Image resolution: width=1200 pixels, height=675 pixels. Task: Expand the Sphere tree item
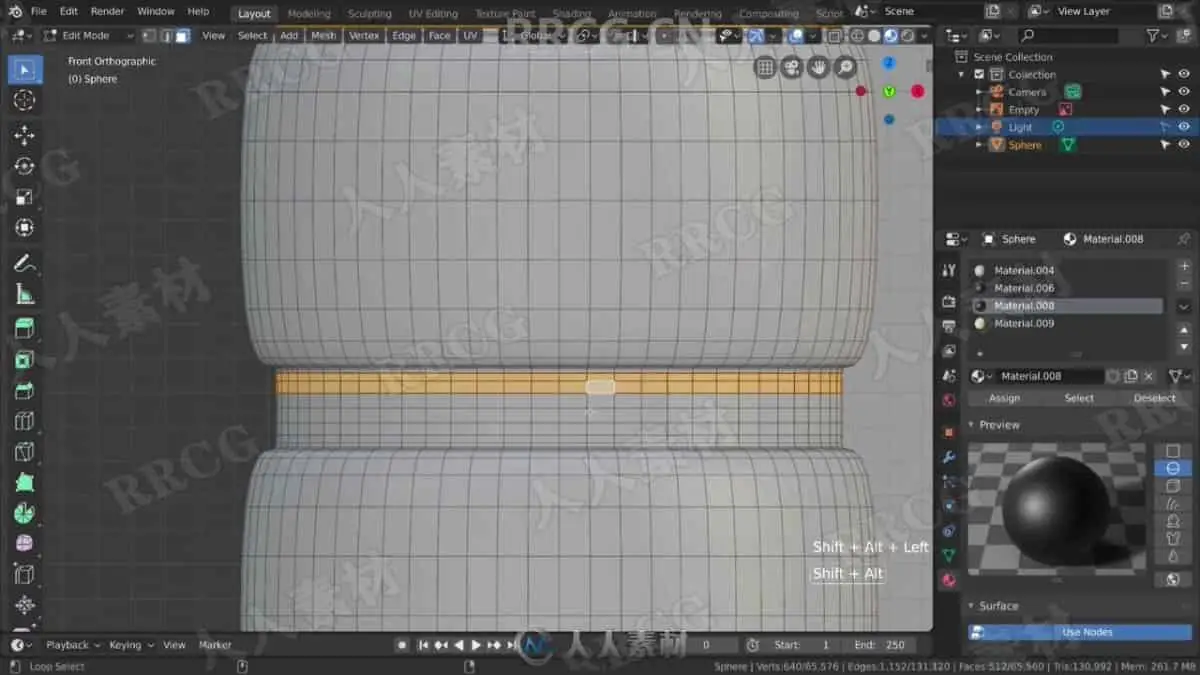point(980,145)
